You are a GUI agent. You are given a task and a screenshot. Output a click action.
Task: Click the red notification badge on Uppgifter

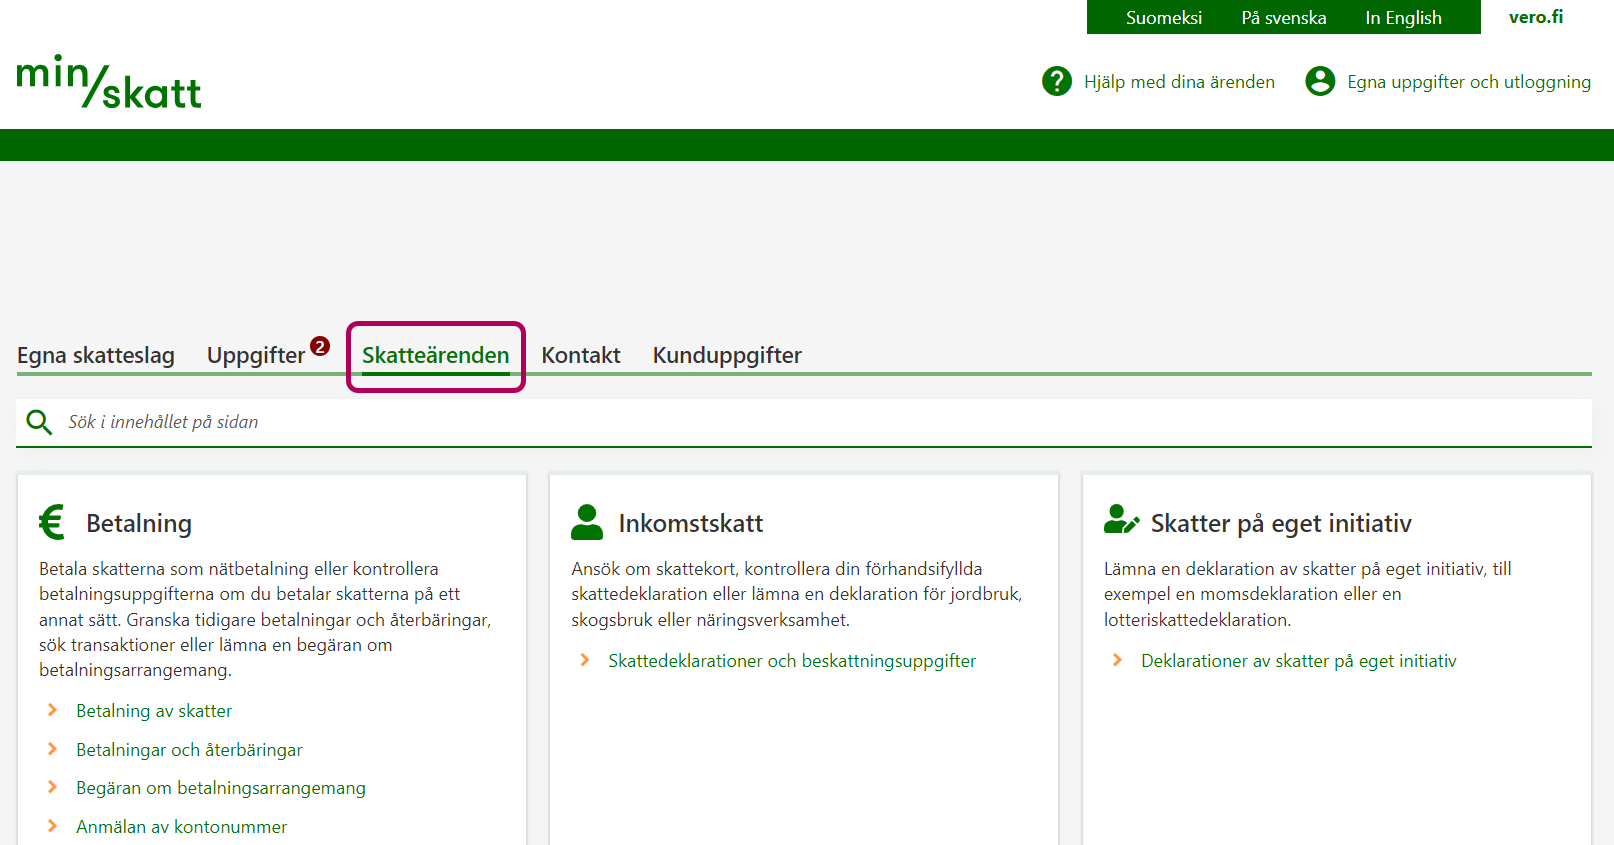[320, 346]
